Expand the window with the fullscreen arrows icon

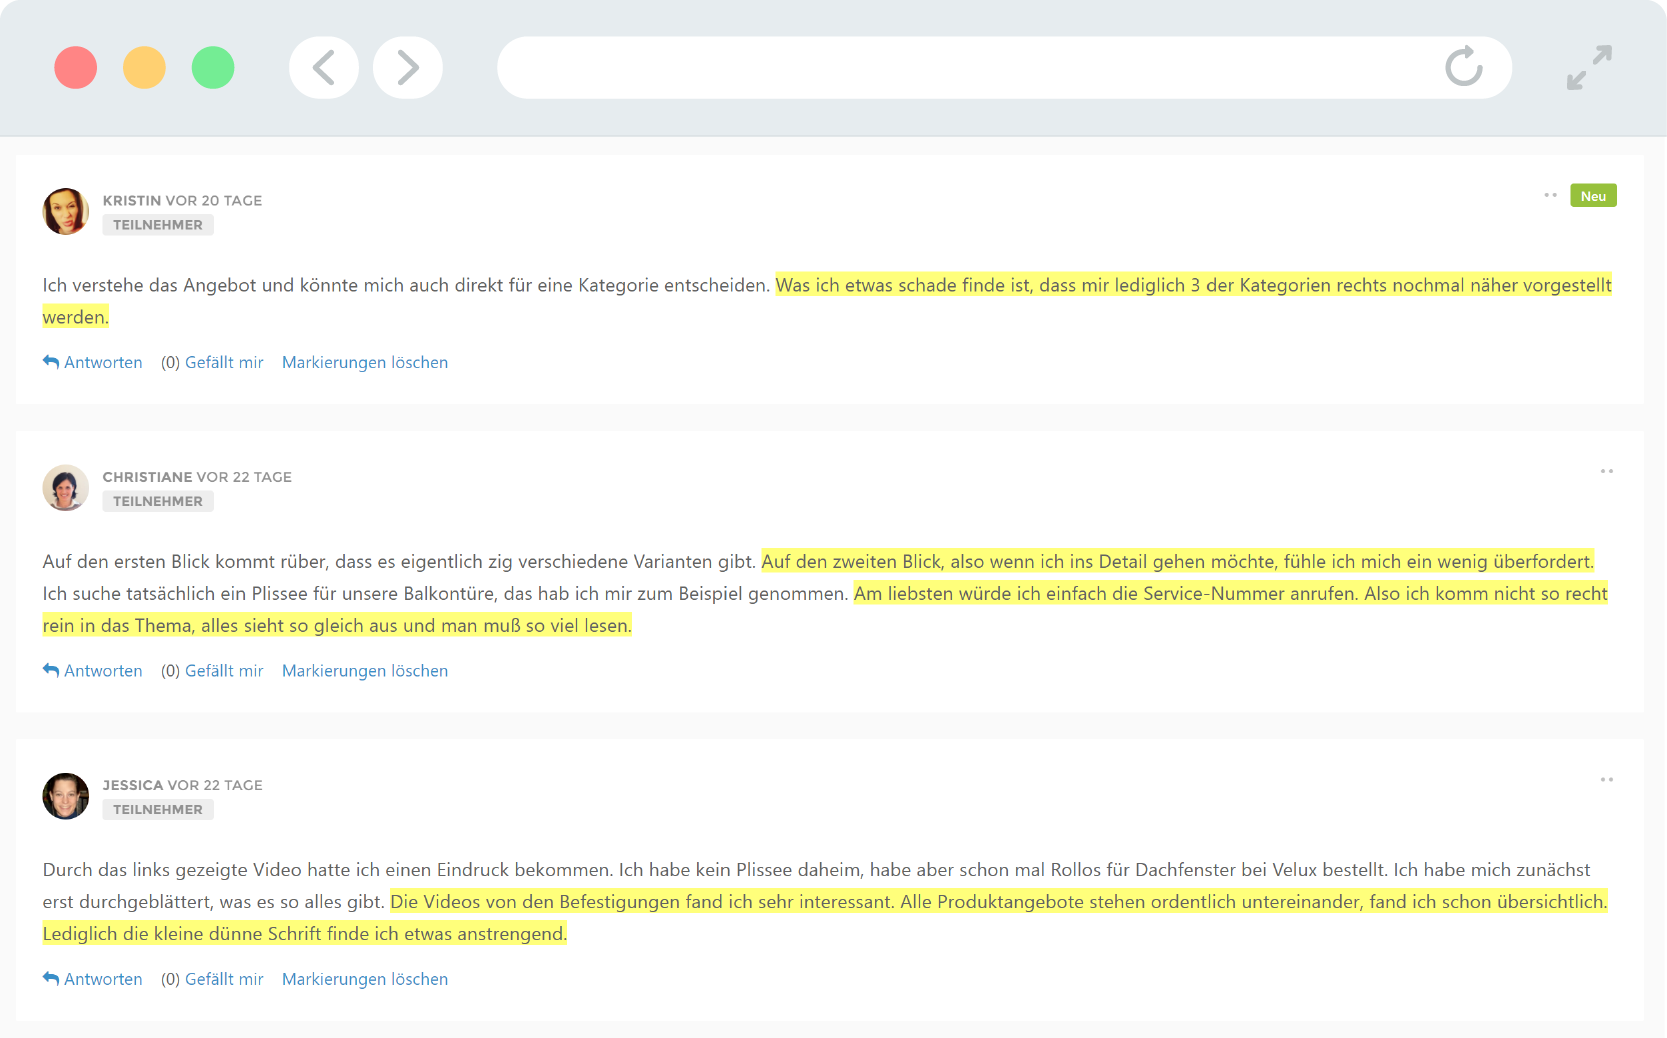1589,67
